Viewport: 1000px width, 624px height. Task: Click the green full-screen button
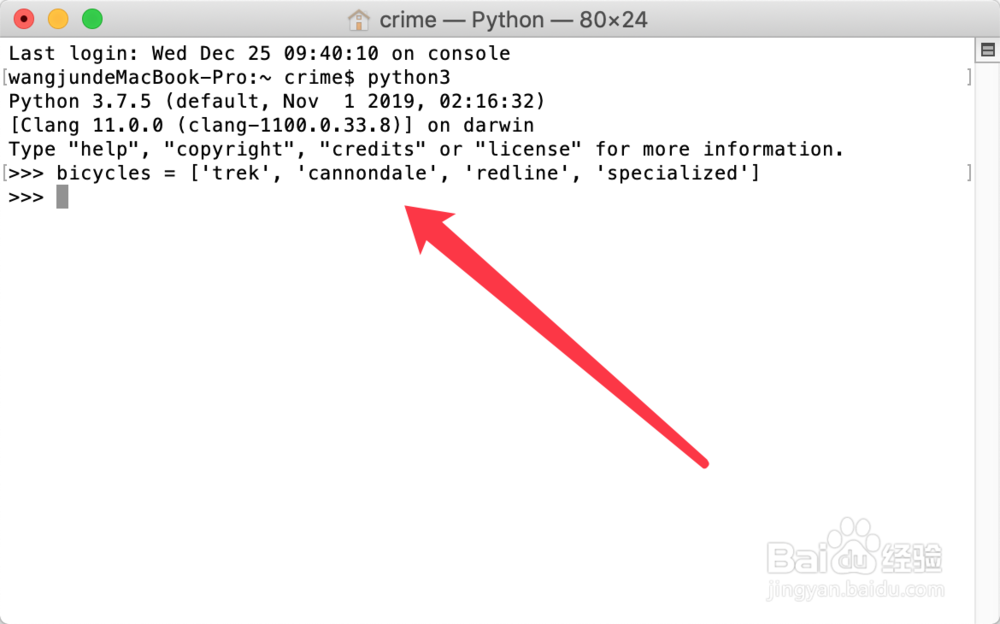92,19
